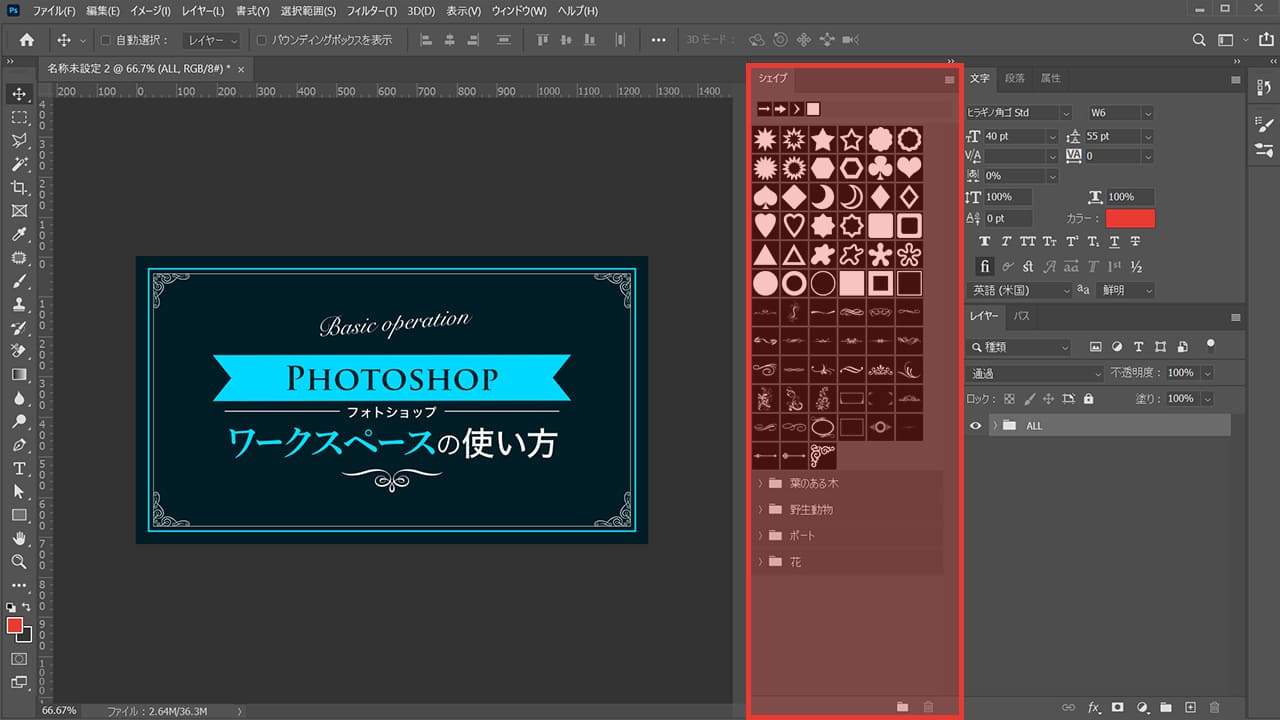
Task: Click the red foreground color swatch in toolbar
Action: coord(15,625)
